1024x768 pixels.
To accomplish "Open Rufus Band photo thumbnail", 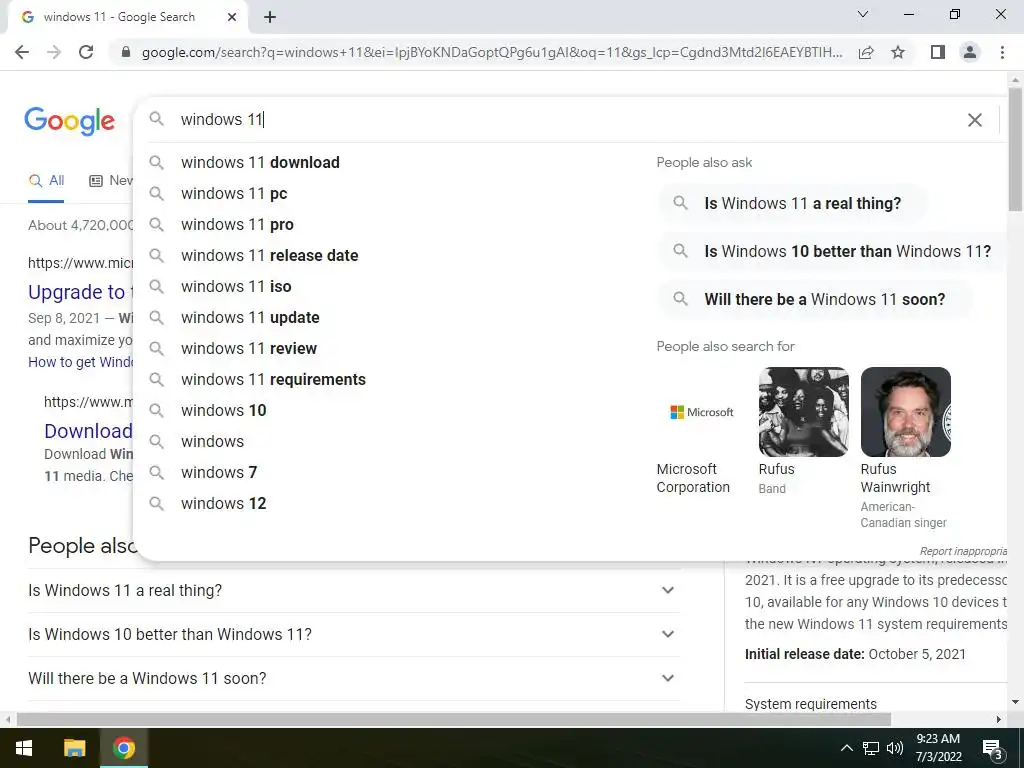I will point(803,412).
